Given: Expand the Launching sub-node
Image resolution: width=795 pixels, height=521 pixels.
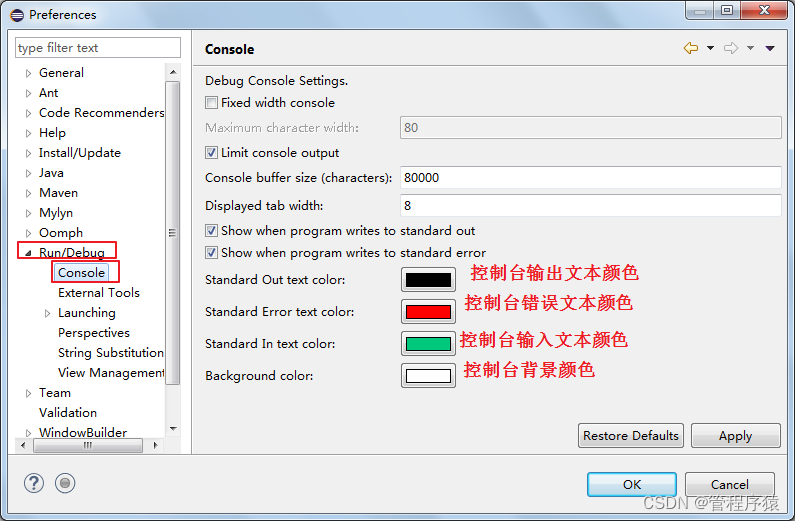Looking at the screenshot, I should click(x=47, y=313).
